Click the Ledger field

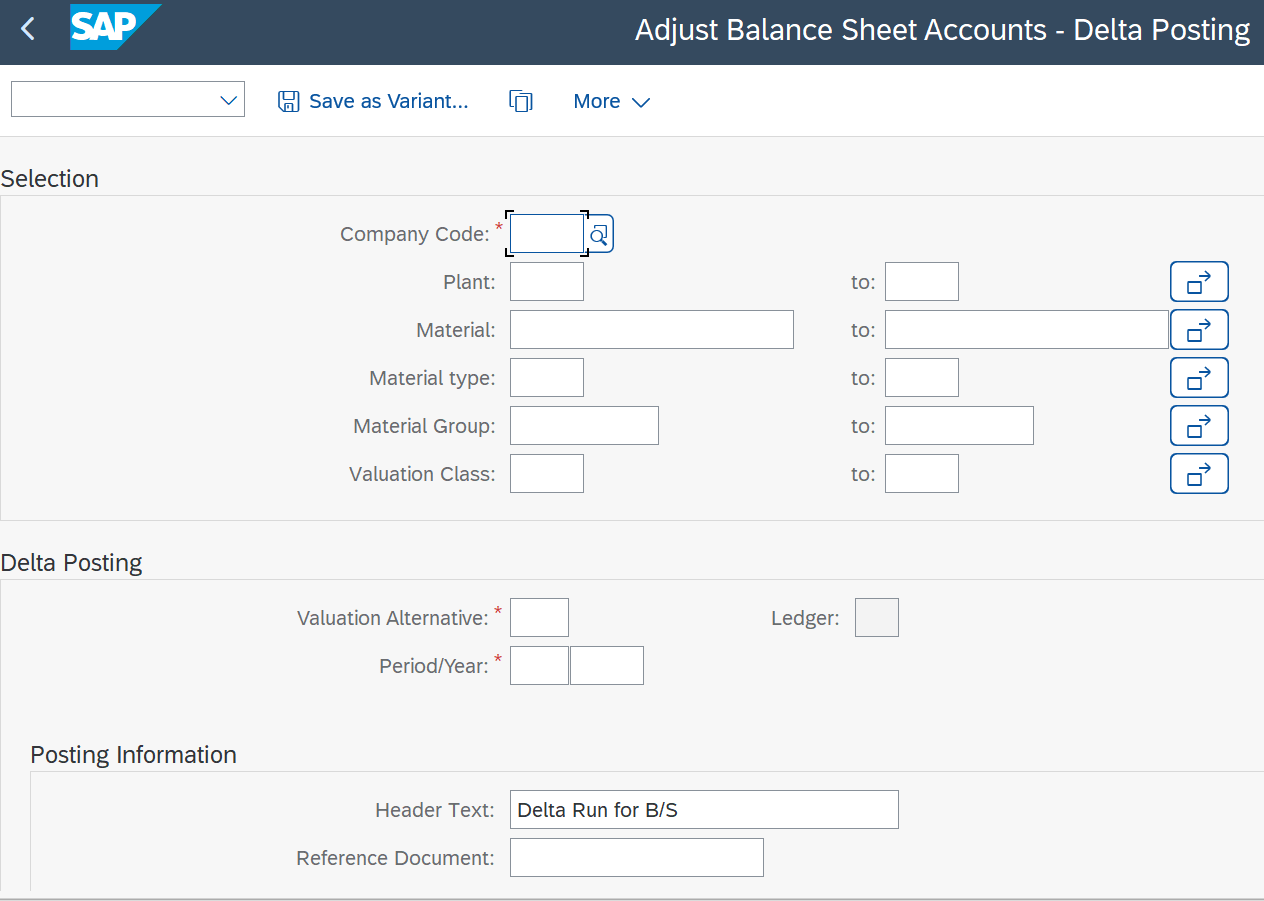pyautogui.click(x=876, y=617)
